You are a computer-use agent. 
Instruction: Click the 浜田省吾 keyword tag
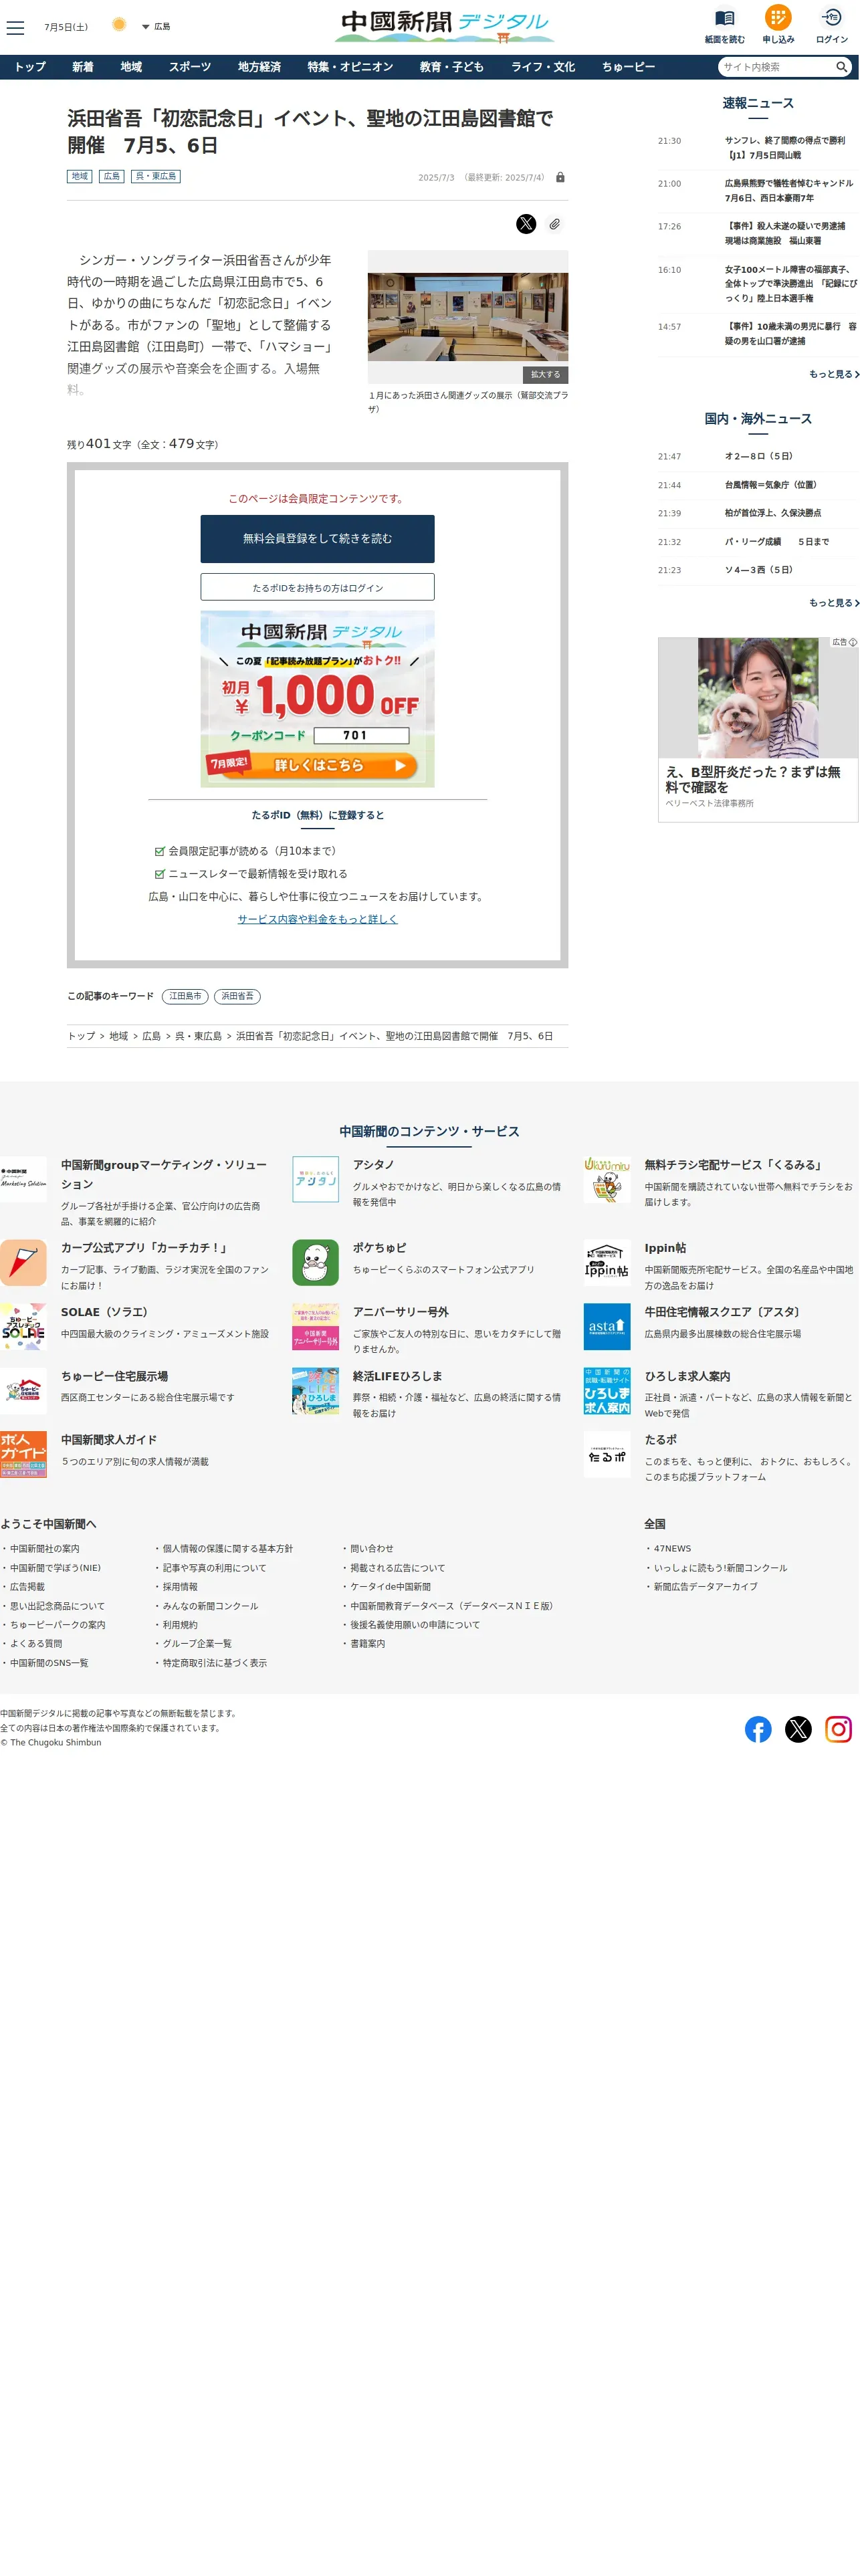(x=237, y=996)
